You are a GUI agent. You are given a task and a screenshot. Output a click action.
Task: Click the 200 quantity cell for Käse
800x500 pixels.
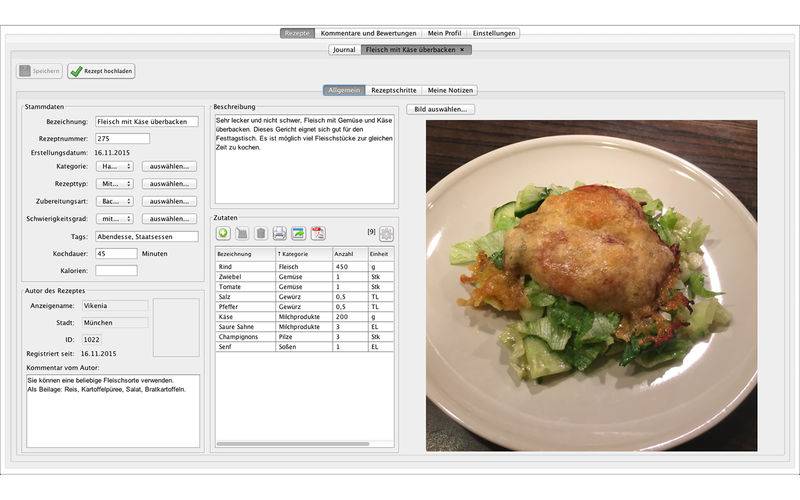click(350, 316)
